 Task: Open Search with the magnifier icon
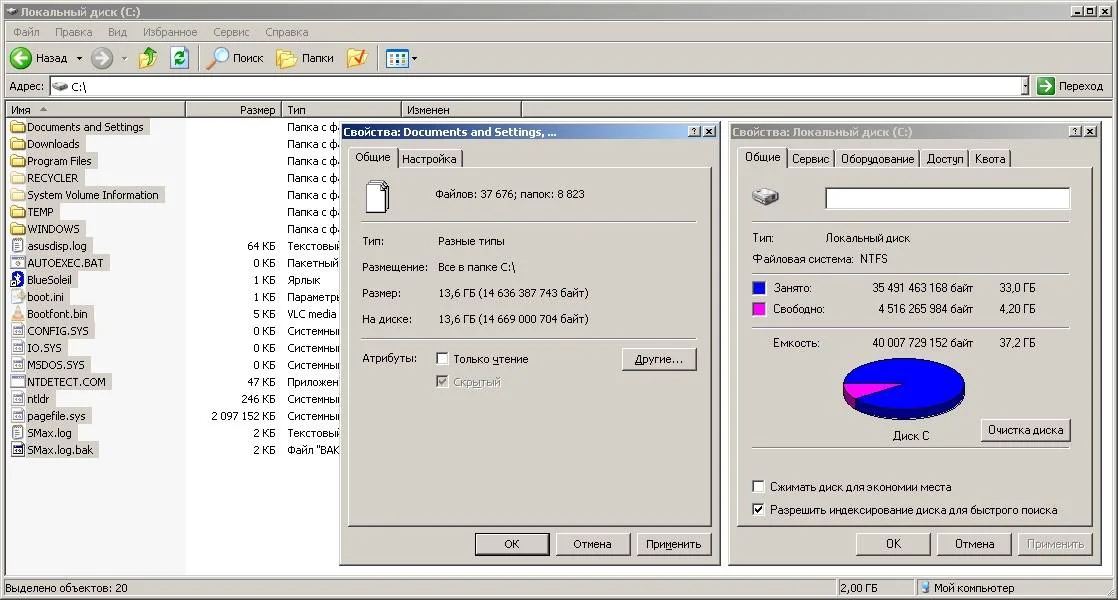click(216, 58)
